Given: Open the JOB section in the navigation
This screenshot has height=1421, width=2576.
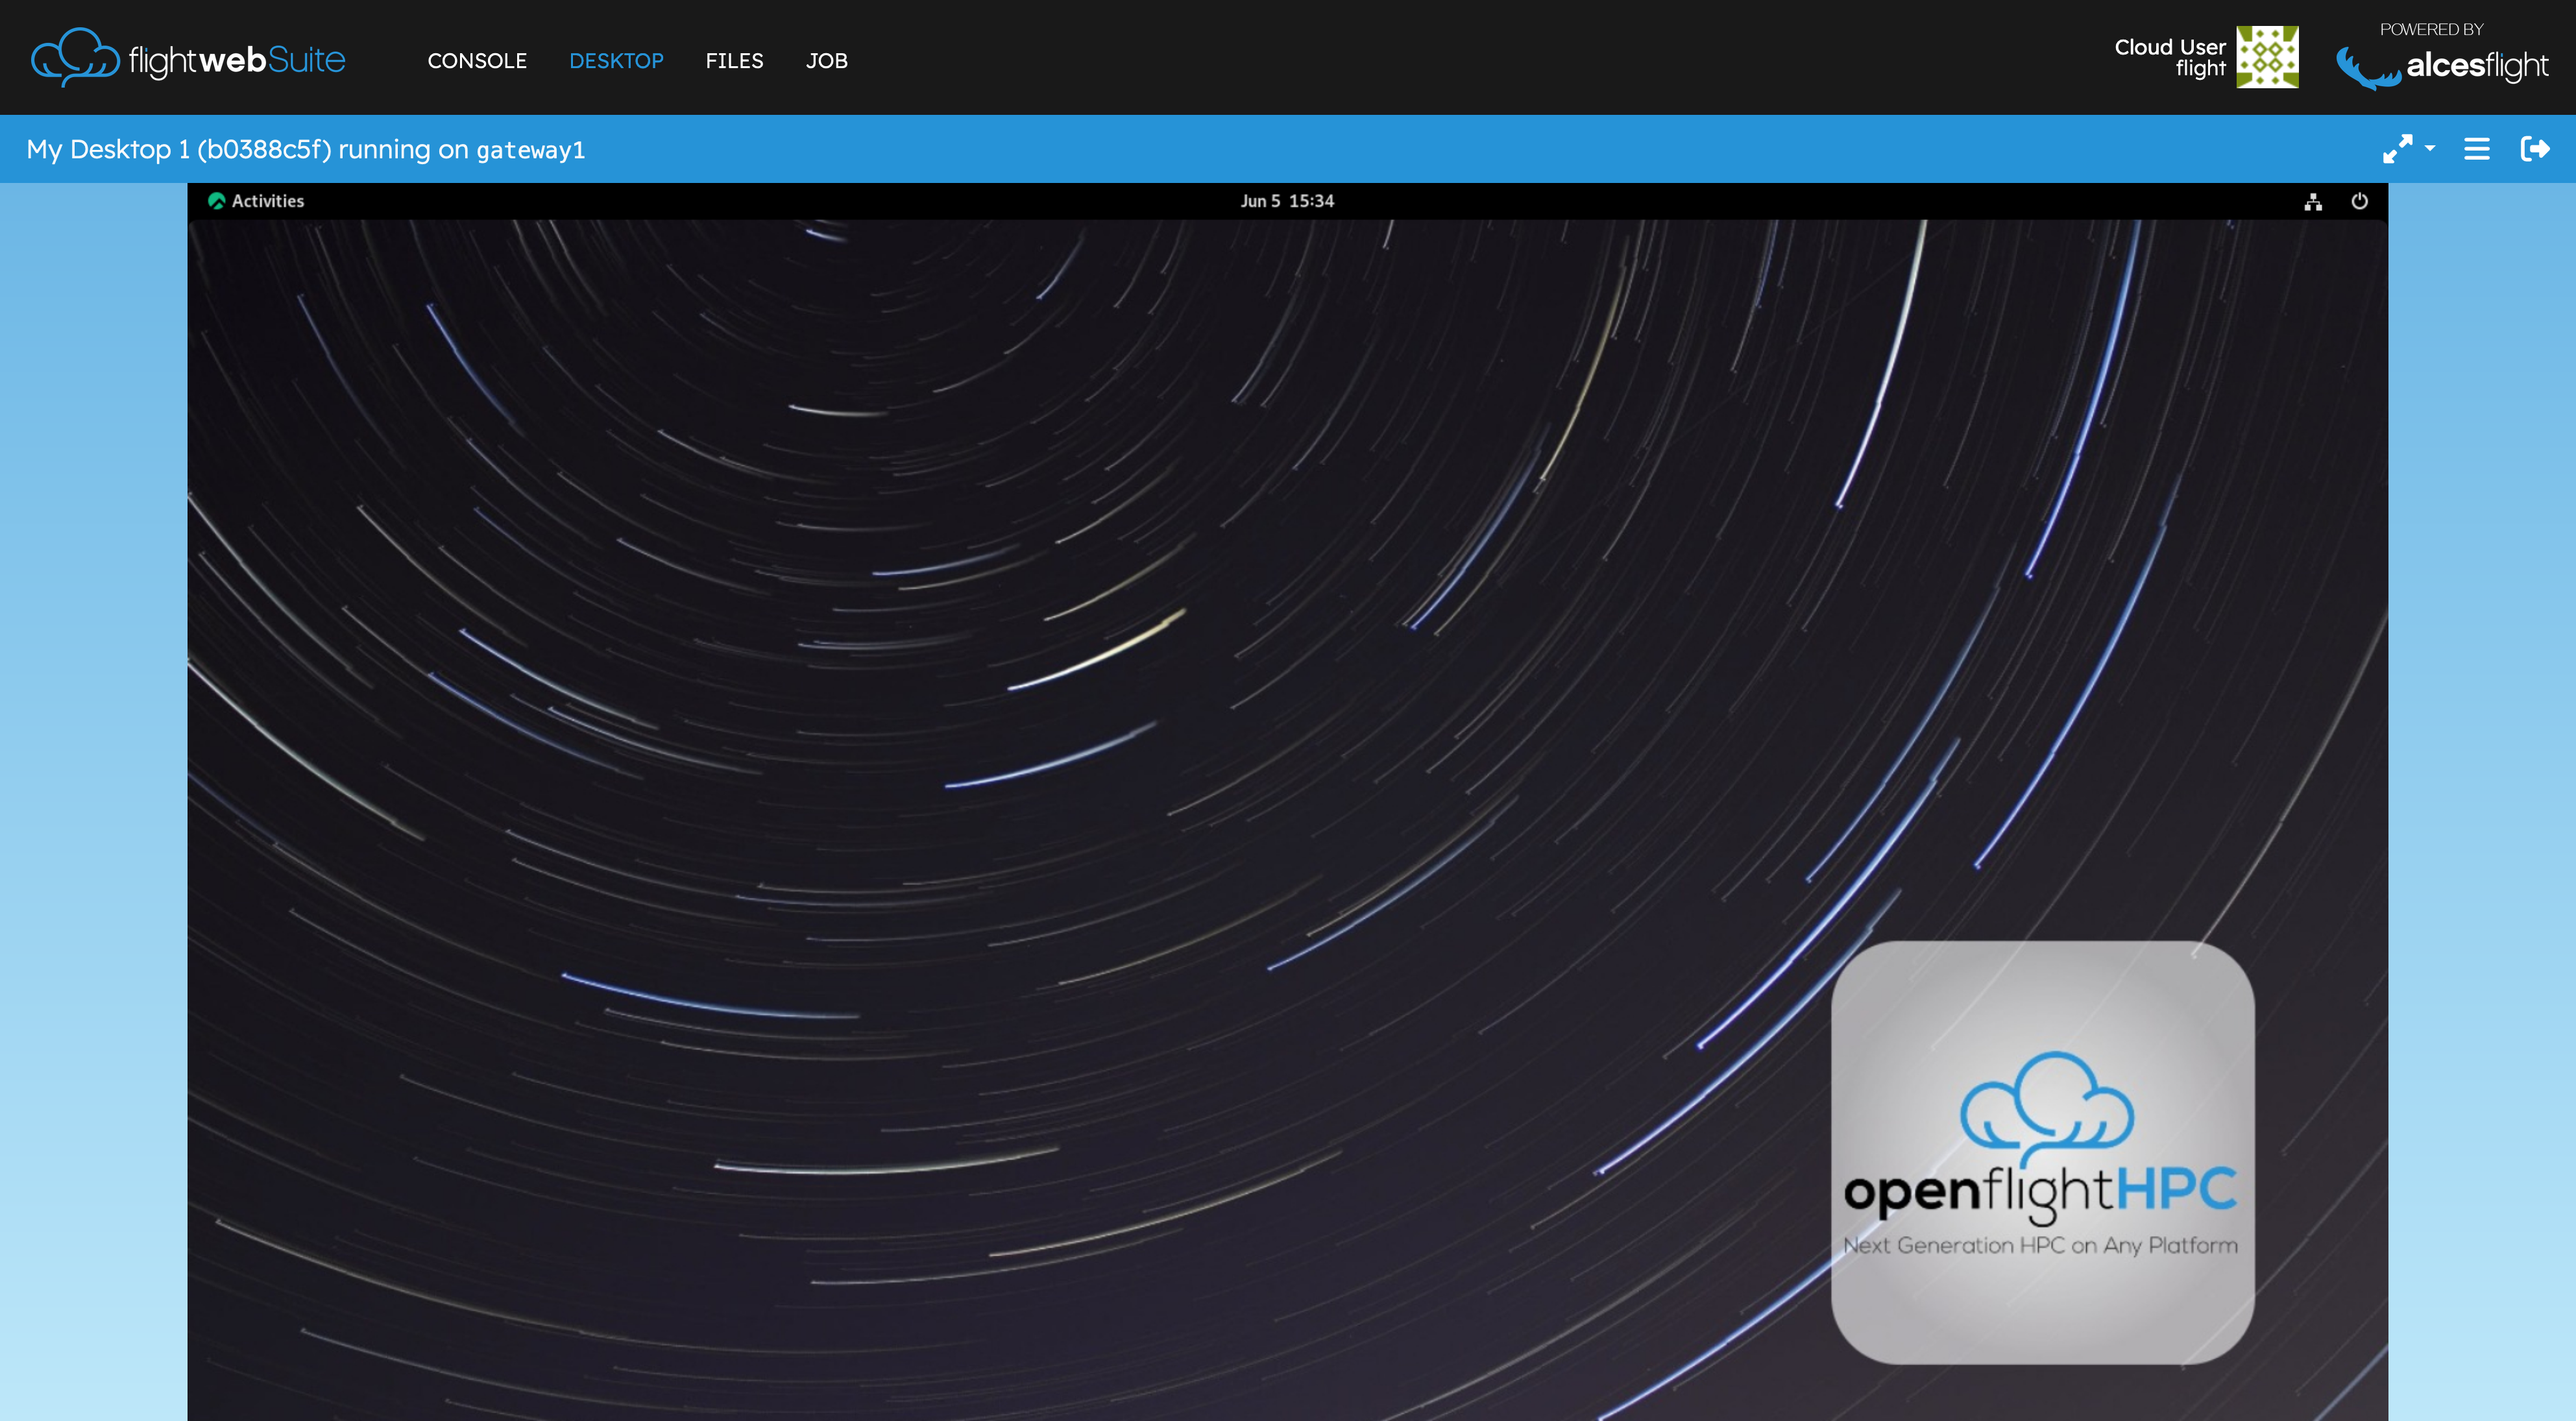Looking at the screenshot, I should 827,60.
